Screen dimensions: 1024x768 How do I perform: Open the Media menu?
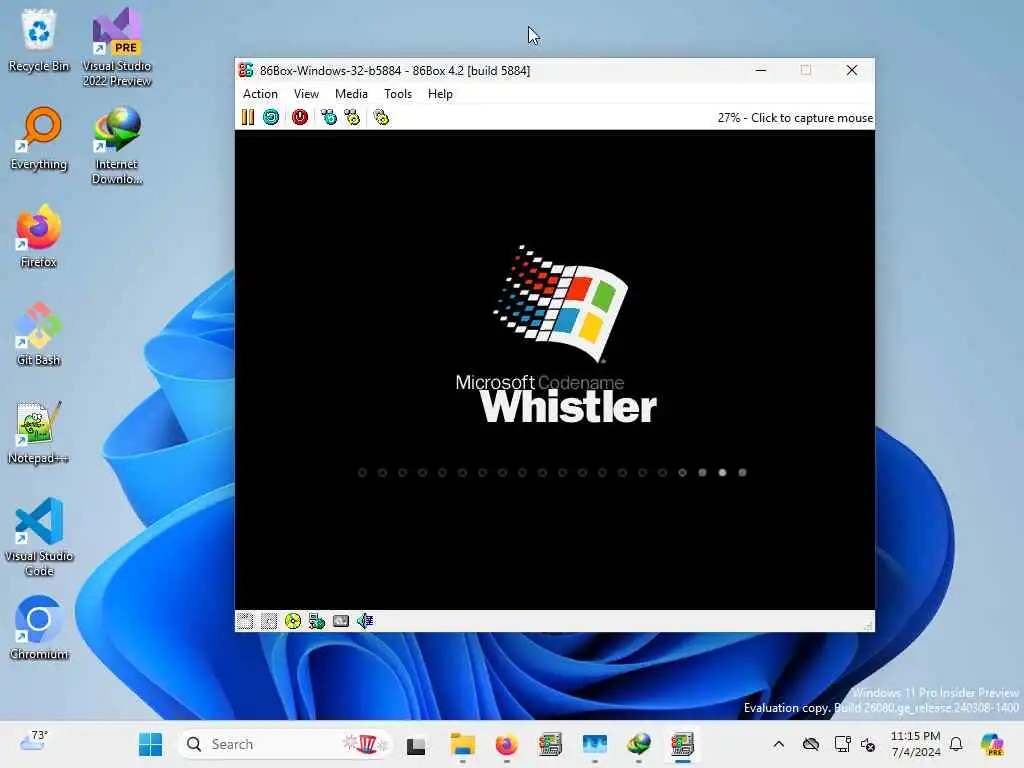[351, 94]
